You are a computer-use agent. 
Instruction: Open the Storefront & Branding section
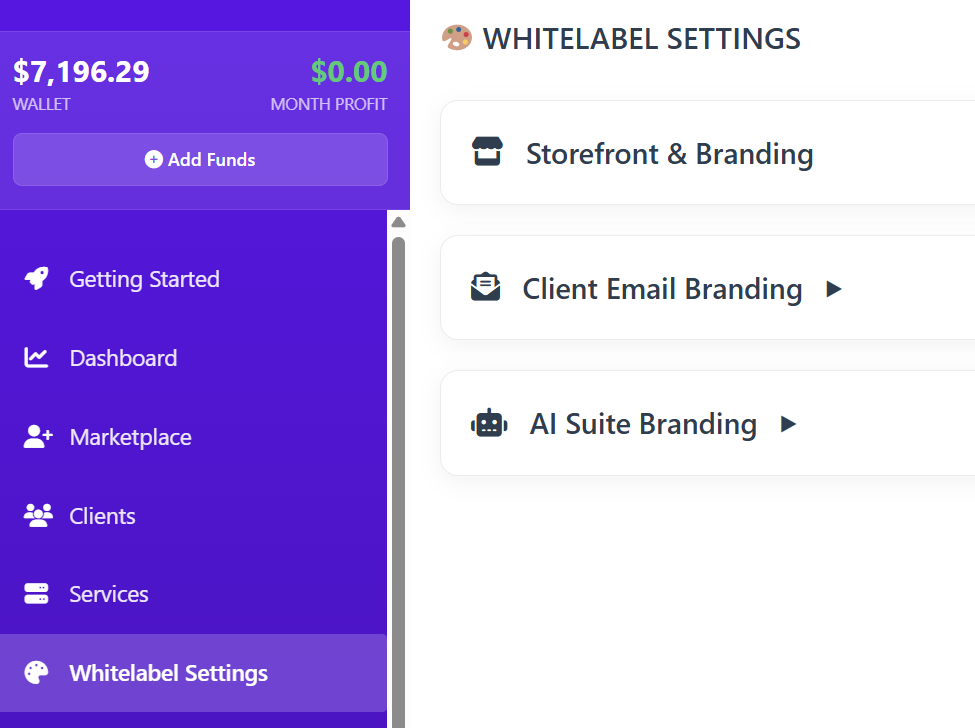tap(669, 154)
